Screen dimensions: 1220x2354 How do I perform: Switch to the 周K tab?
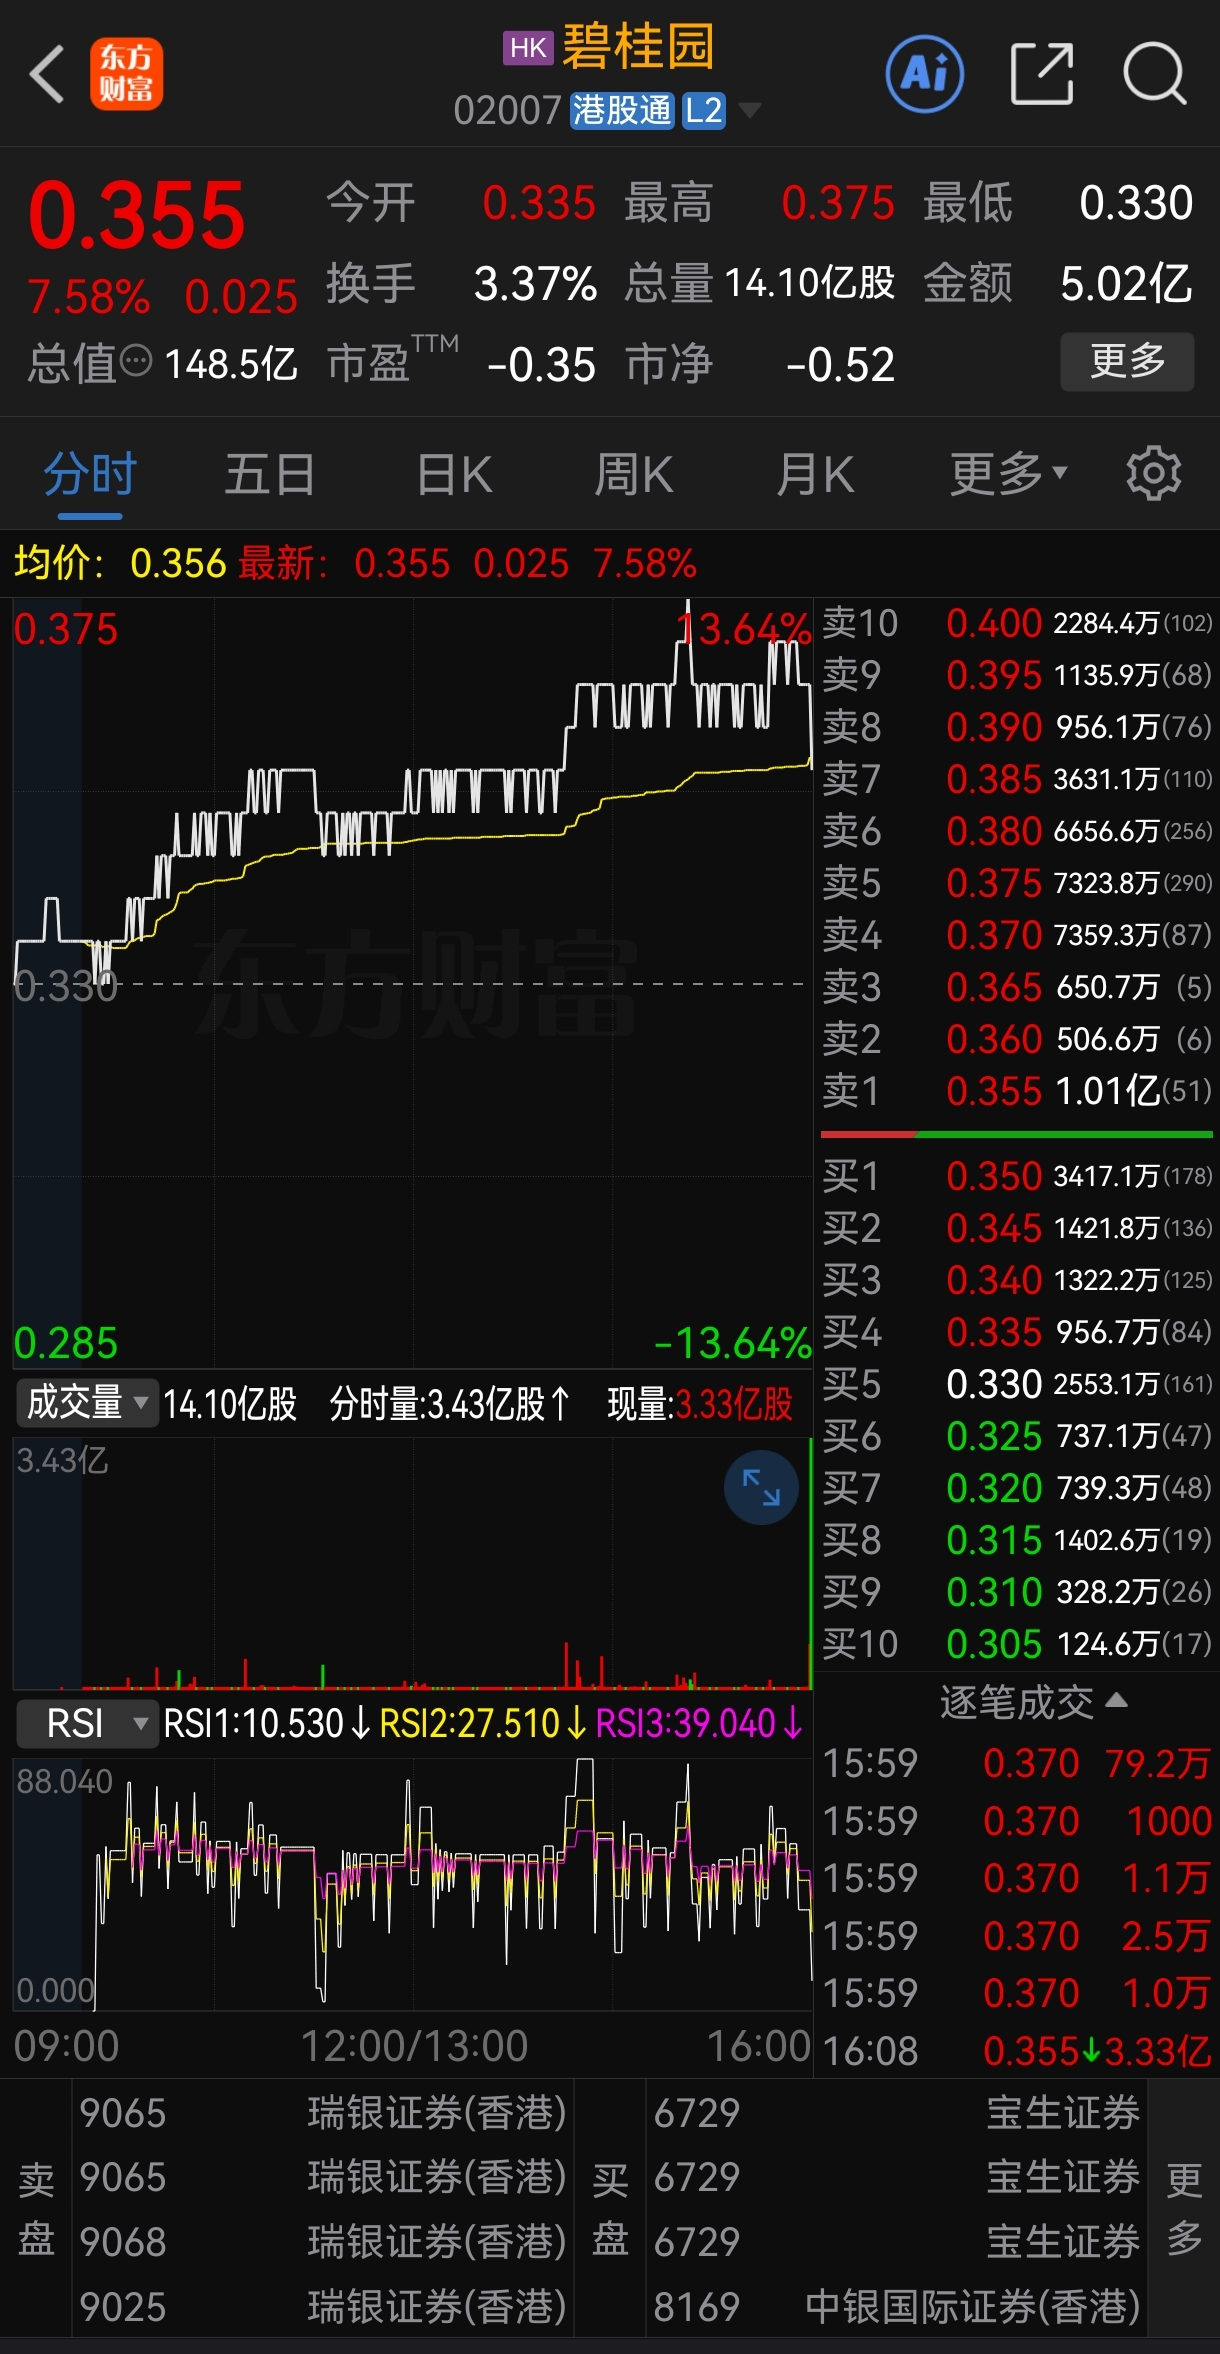pos(634,474)
